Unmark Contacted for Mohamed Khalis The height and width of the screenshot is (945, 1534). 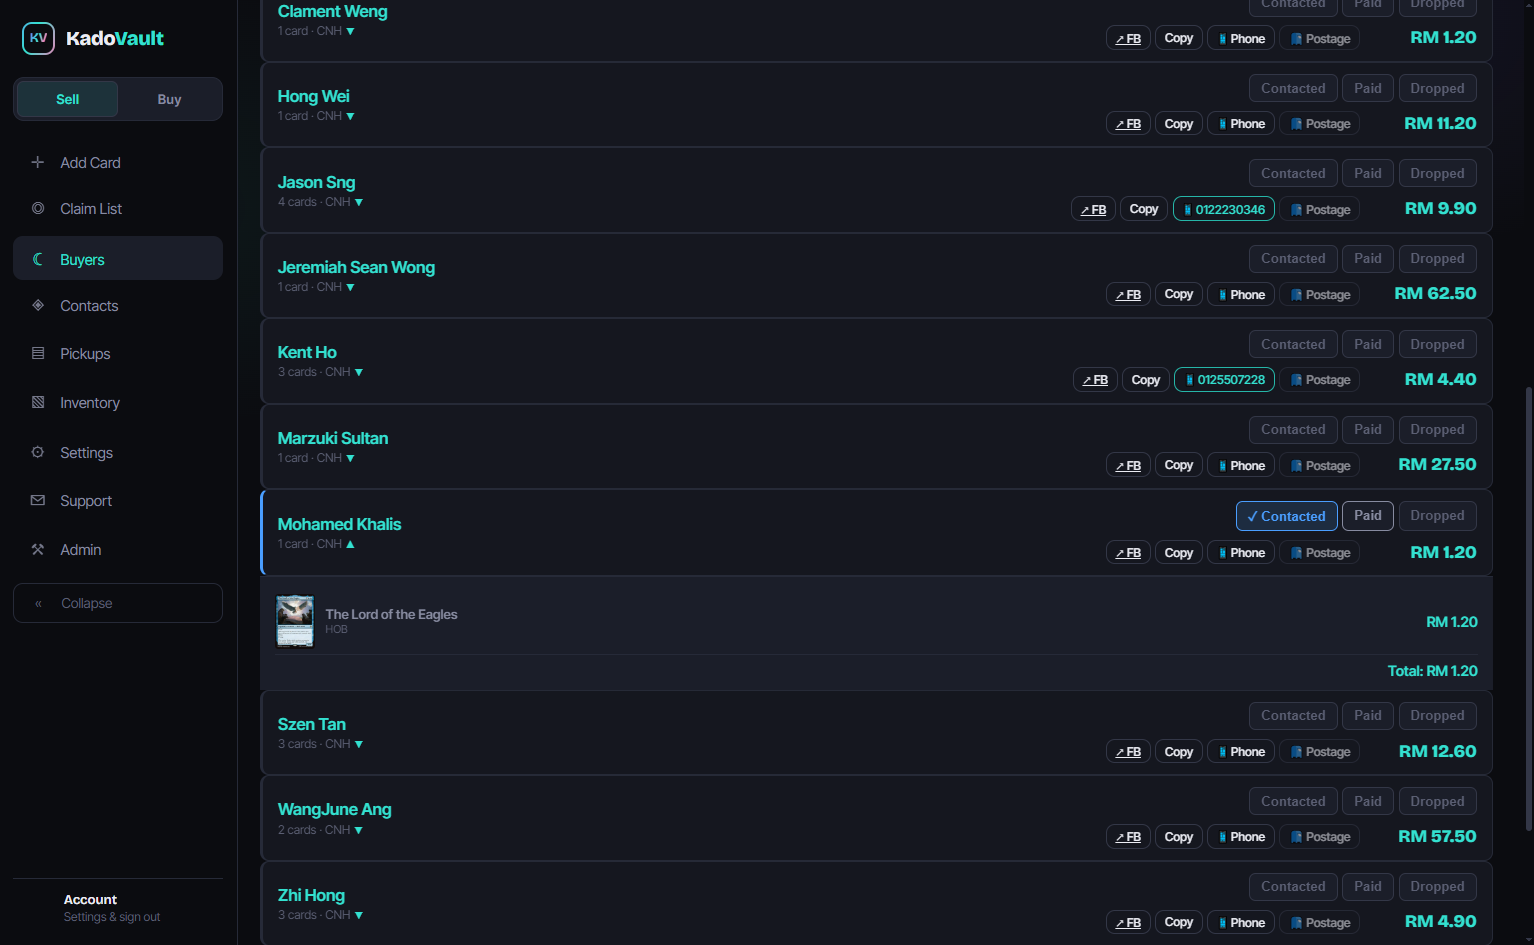coord(1287,516)
